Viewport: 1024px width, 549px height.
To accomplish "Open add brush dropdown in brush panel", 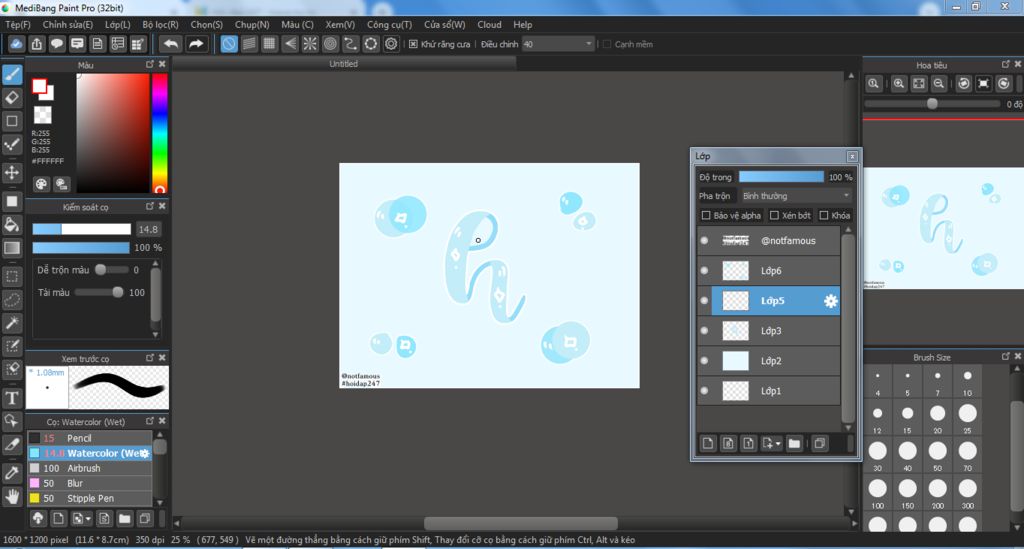I will [x=88, y=520].
